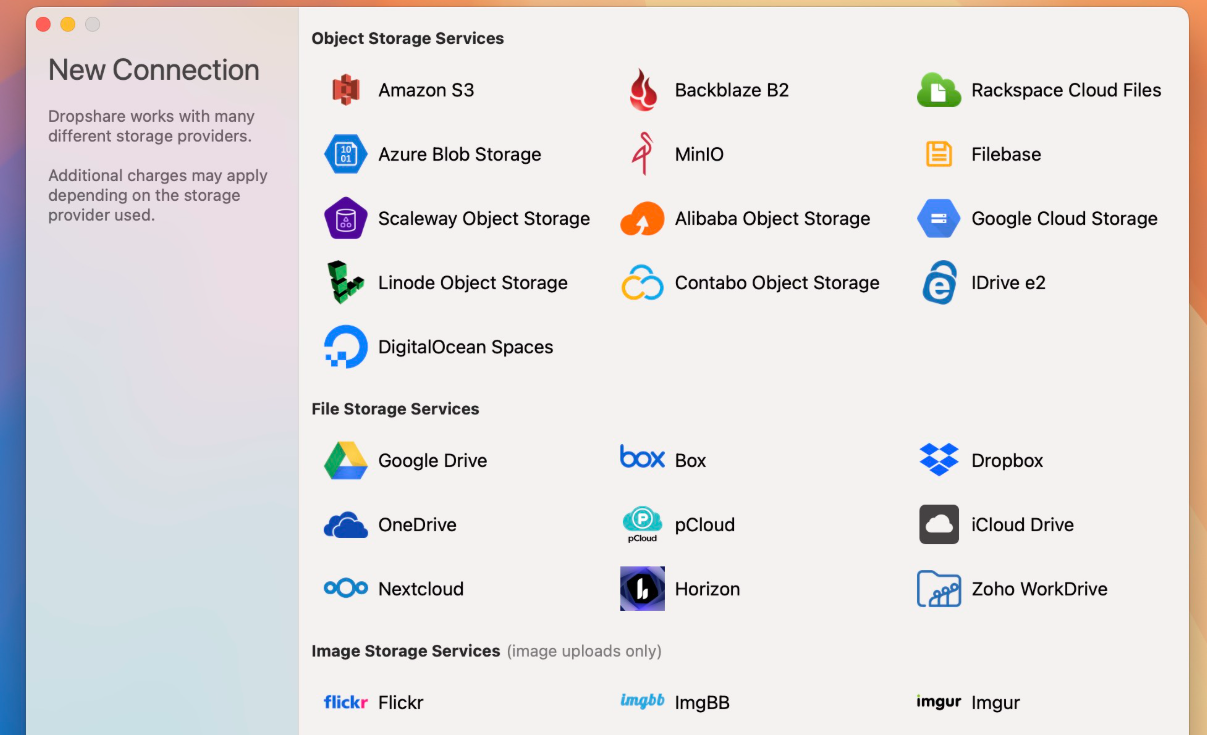1207x735 pixels.
Task: Click the Amazon S3 icon
Action: coord(346,90)
